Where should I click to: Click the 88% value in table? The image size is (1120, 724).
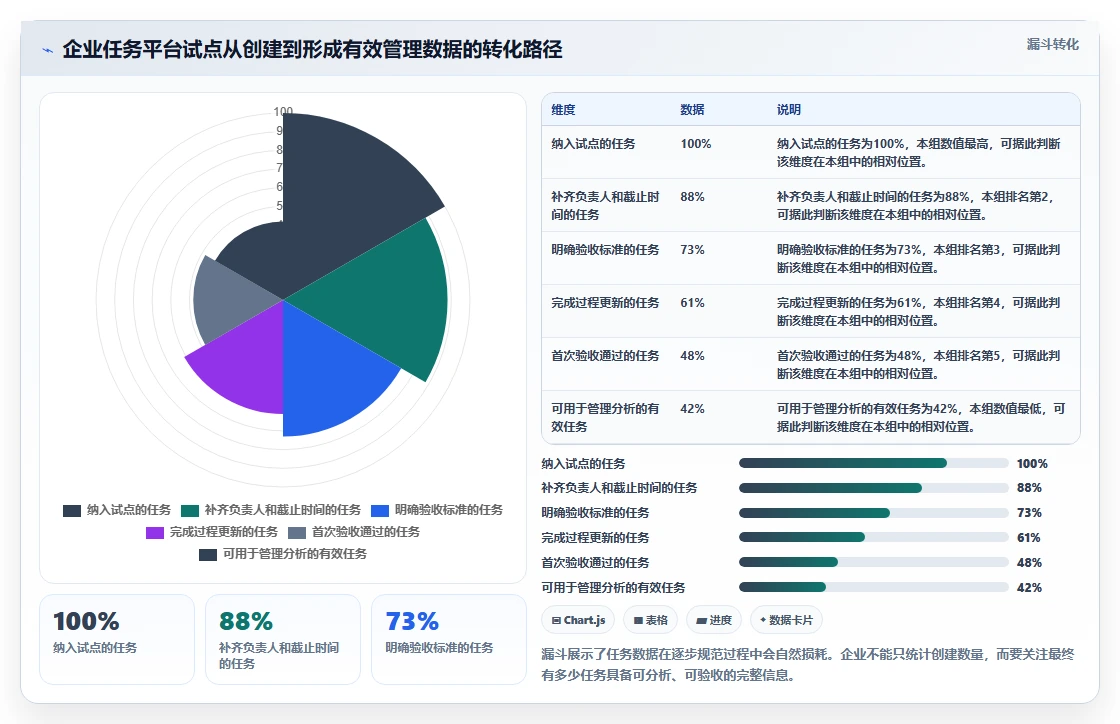click(x=692, y=196)
